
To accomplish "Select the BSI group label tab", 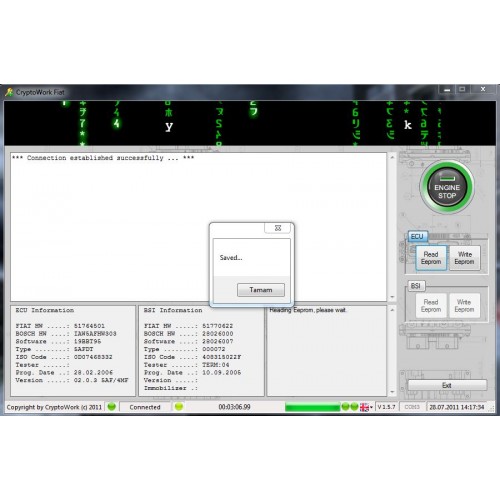I will click(416, 286).
